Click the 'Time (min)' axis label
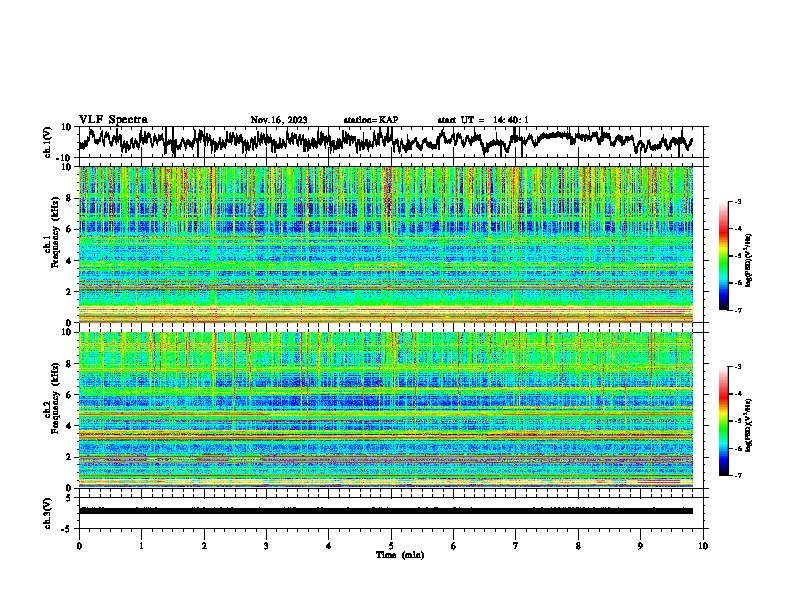This screenshot has width=792, height=612. coord(400,555)
